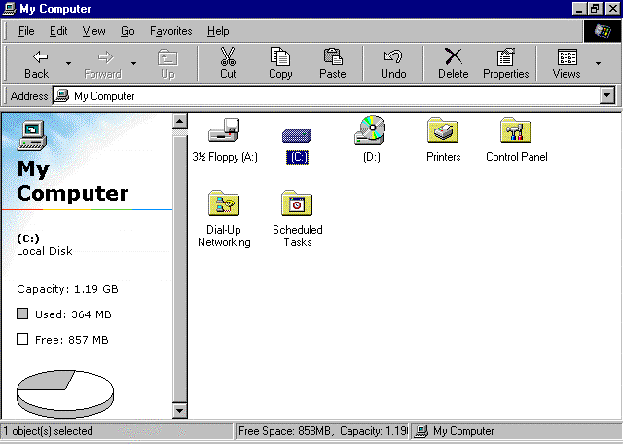
Task: Open the Printers folder icon
Action: pos(443,133)
